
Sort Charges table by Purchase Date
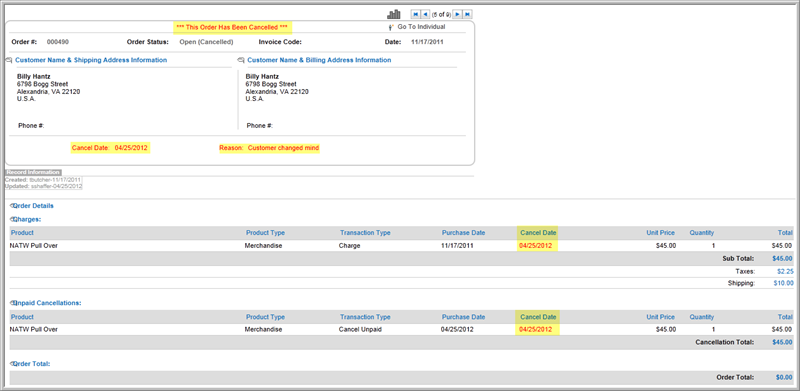pyautogui.click(x=463, y=233)
